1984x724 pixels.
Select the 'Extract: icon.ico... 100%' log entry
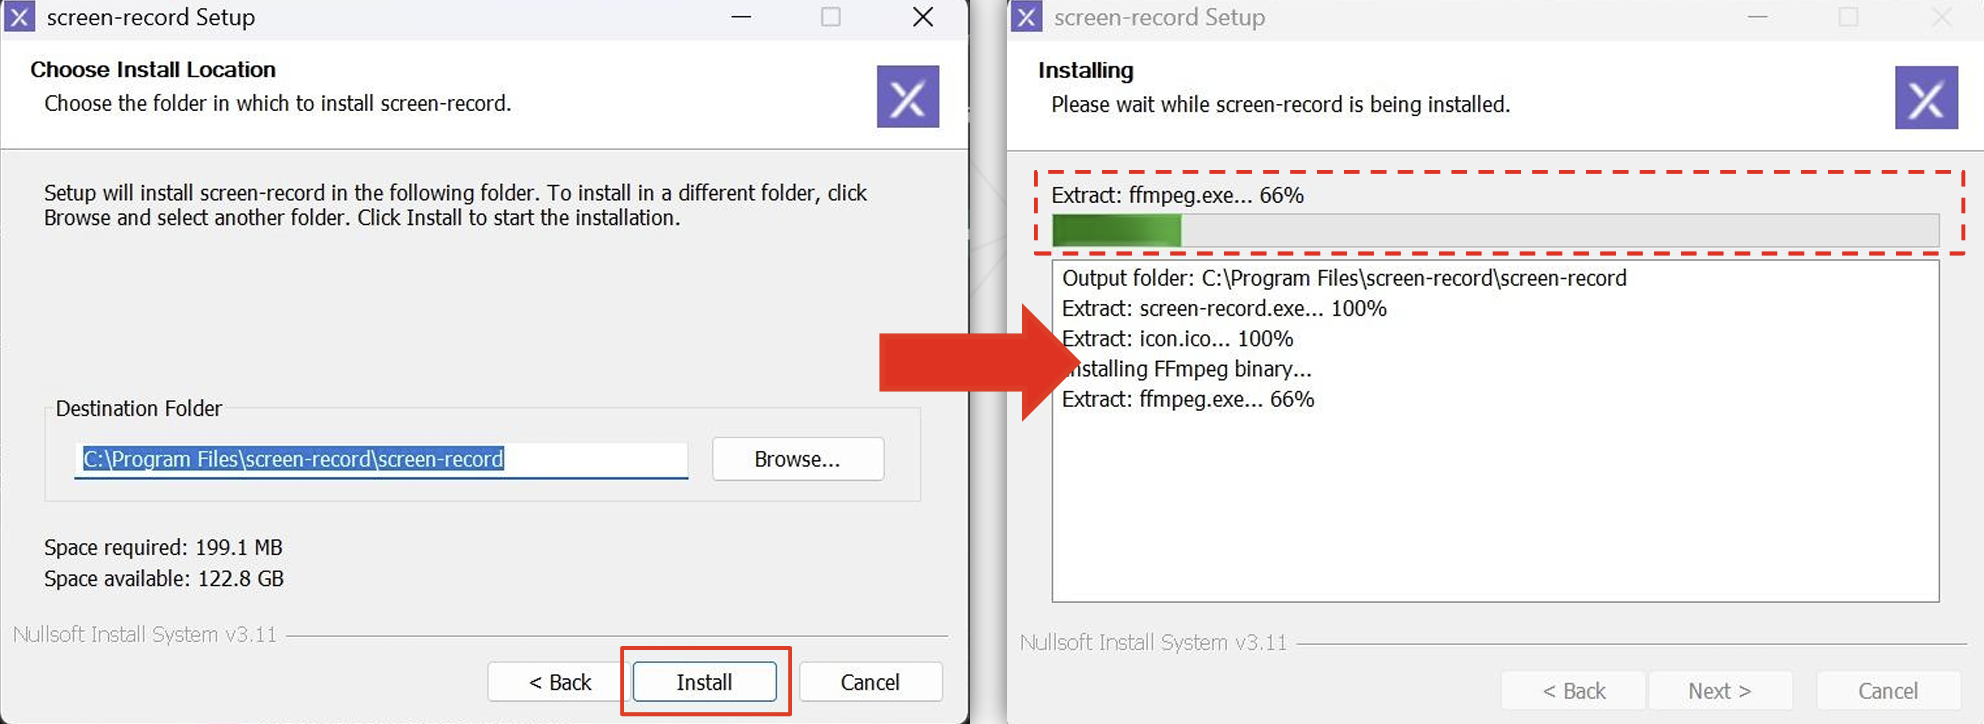pos(1177,339)
